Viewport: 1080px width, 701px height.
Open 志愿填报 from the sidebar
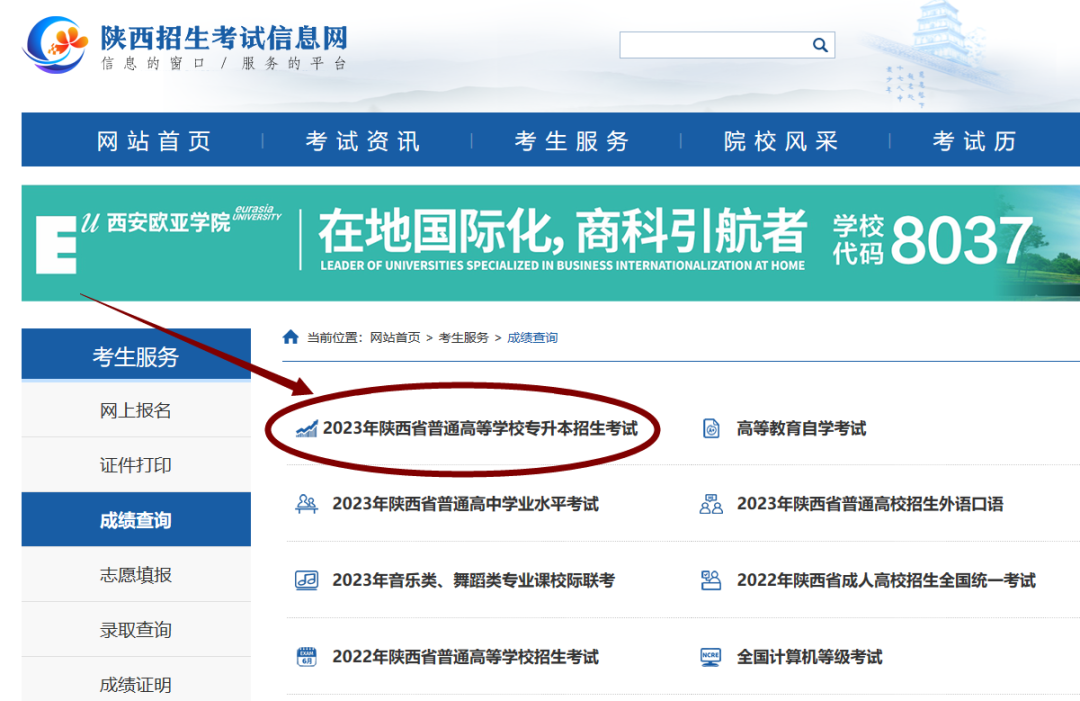[x=135, y=574]
